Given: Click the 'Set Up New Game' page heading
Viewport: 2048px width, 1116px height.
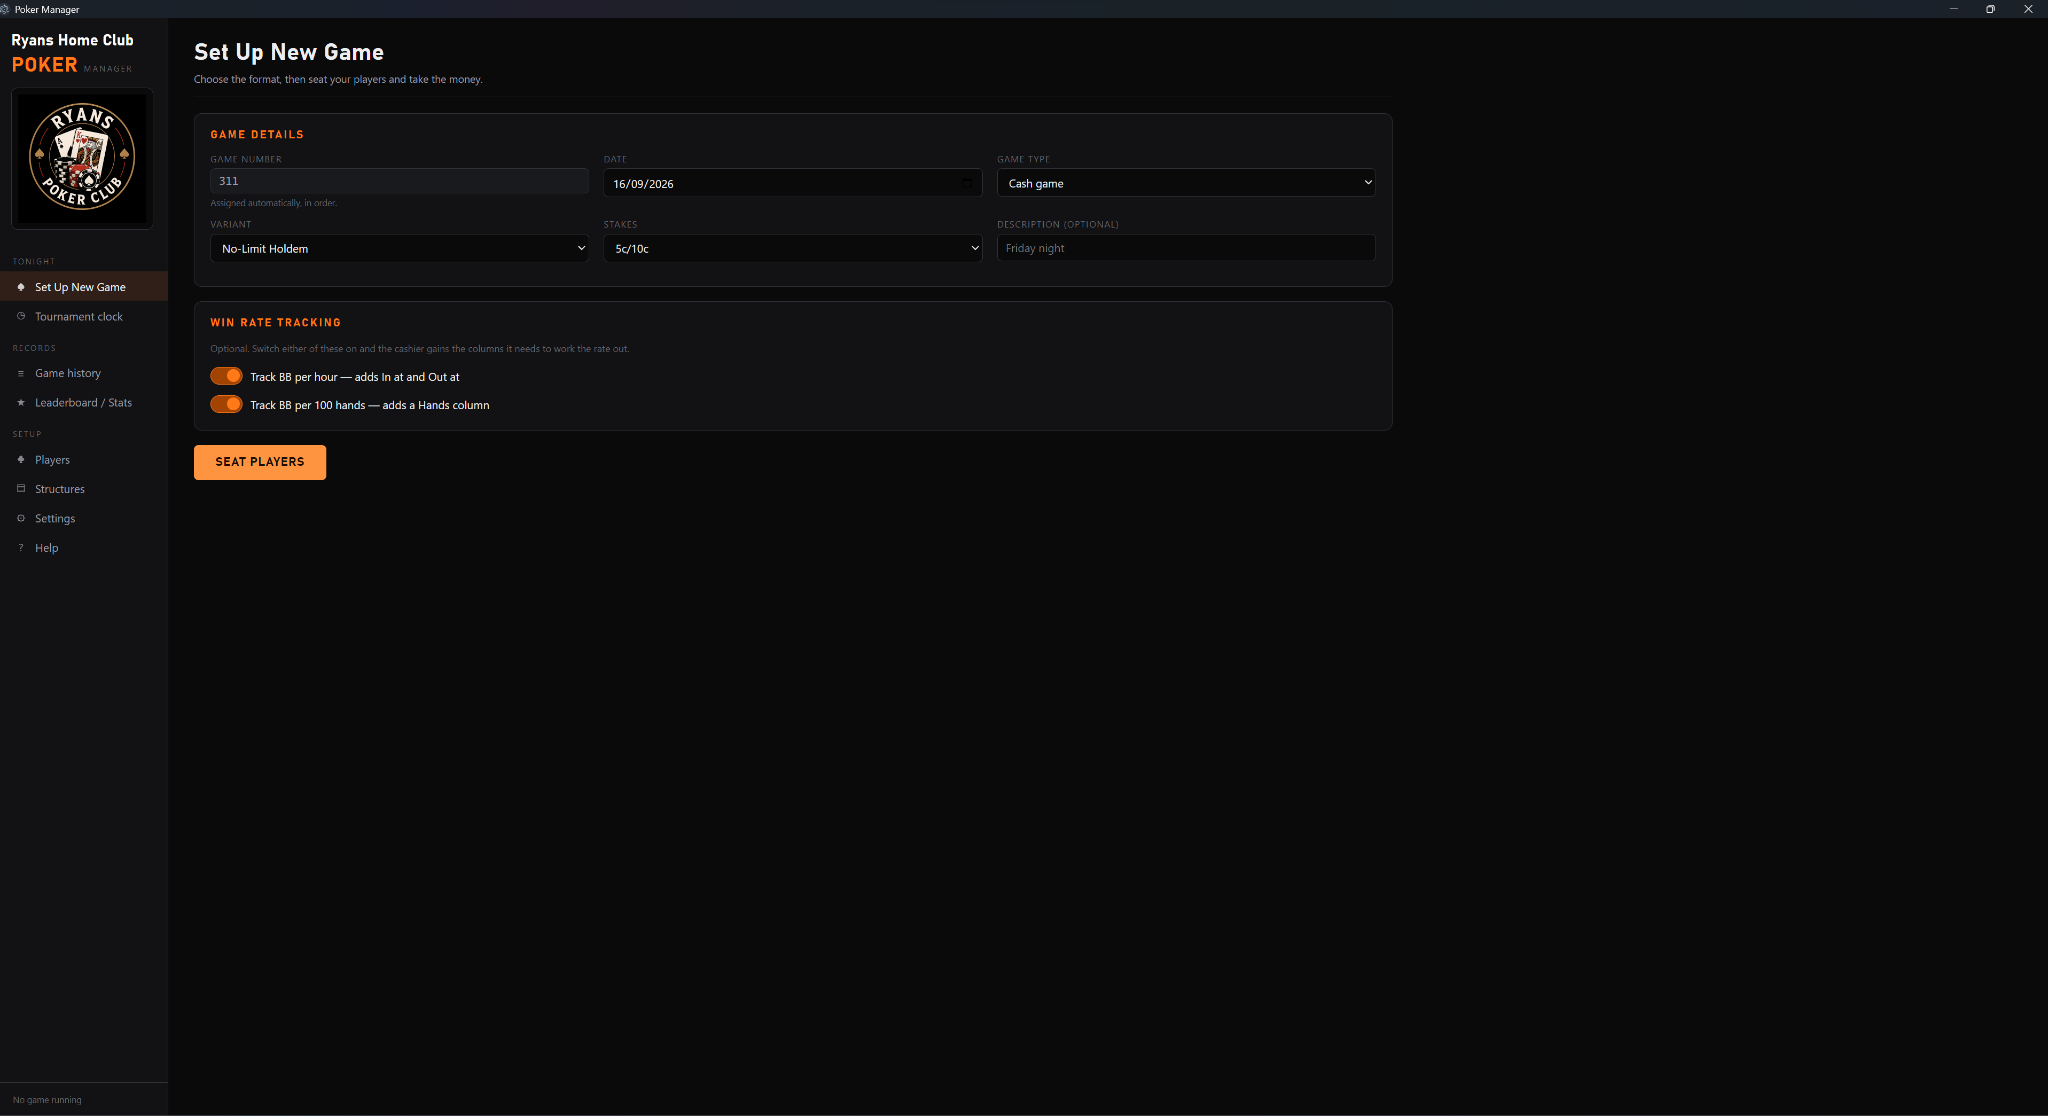Looking at the screenshot, I should (x=289, y=52).
